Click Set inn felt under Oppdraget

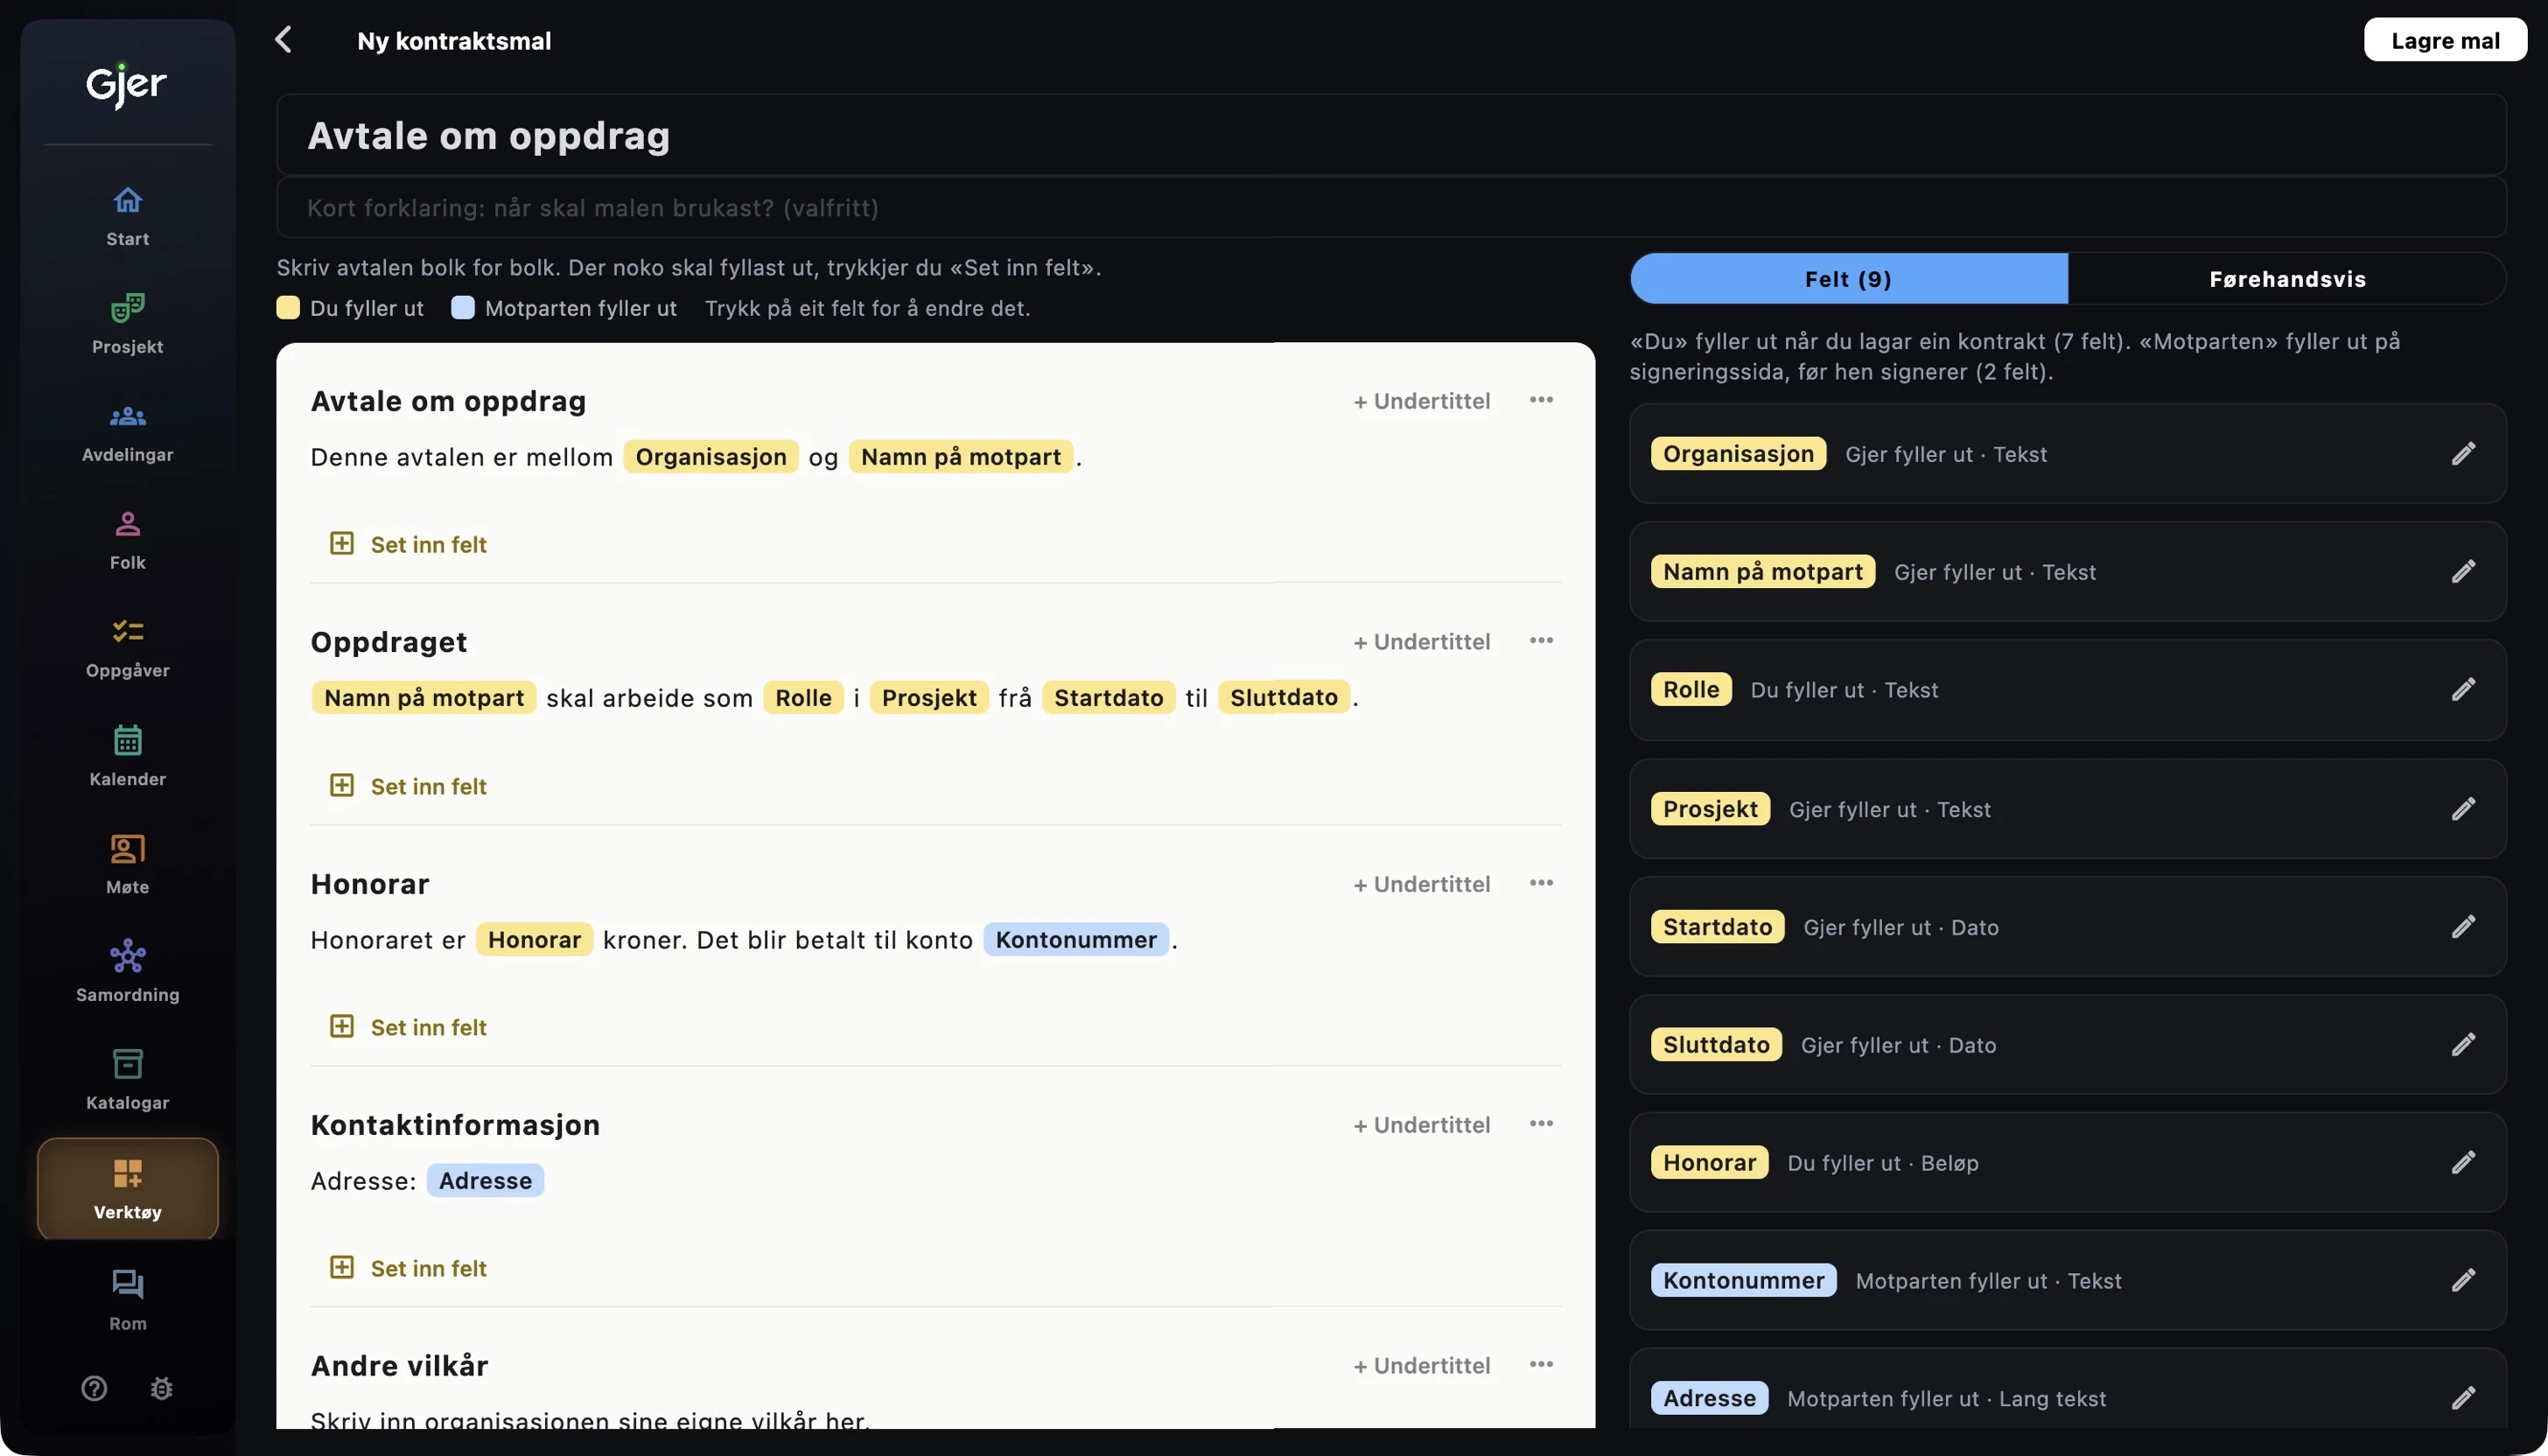click(409, 786)
